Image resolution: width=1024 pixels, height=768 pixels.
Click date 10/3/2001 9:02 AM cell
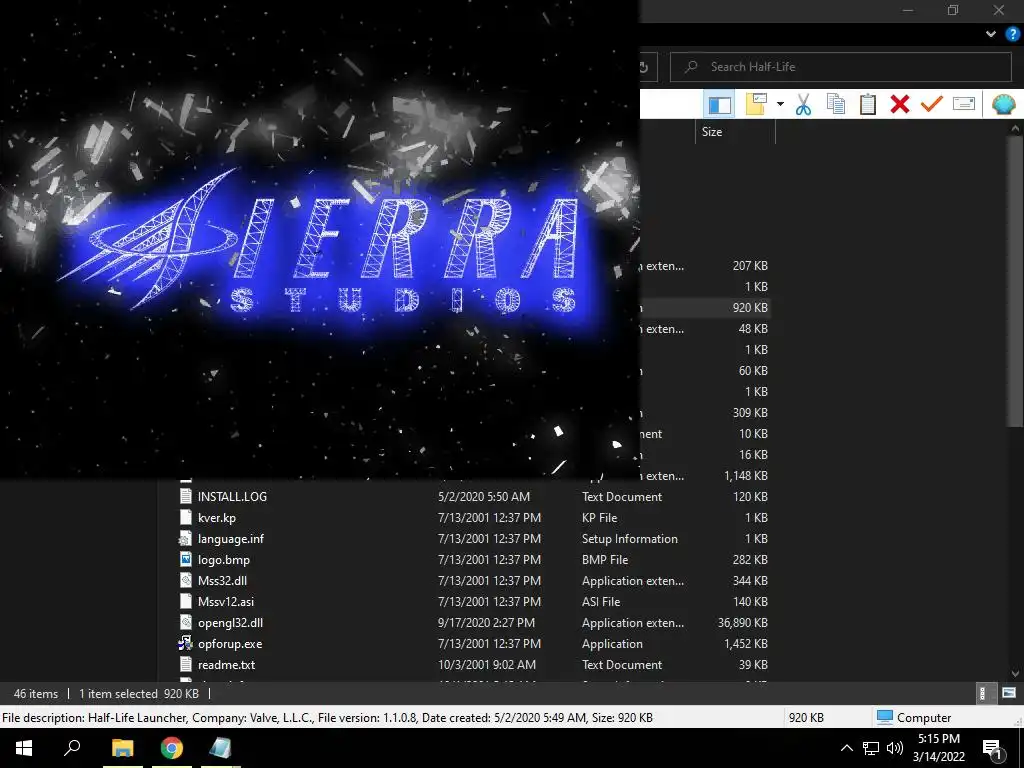(487, 665)
